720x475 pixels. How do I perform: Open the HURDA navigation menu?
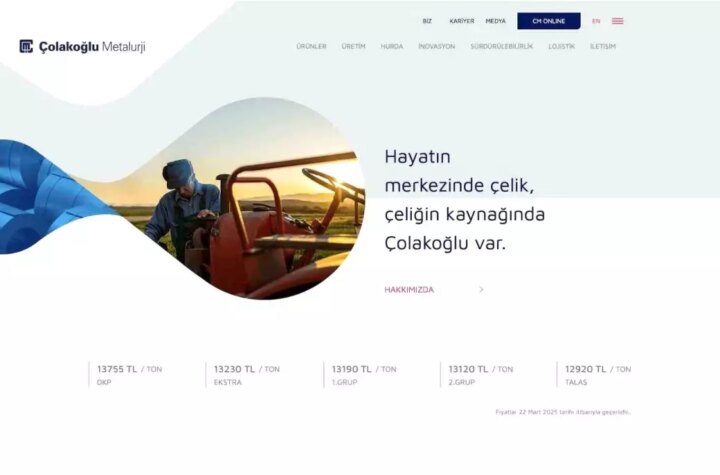392,46
